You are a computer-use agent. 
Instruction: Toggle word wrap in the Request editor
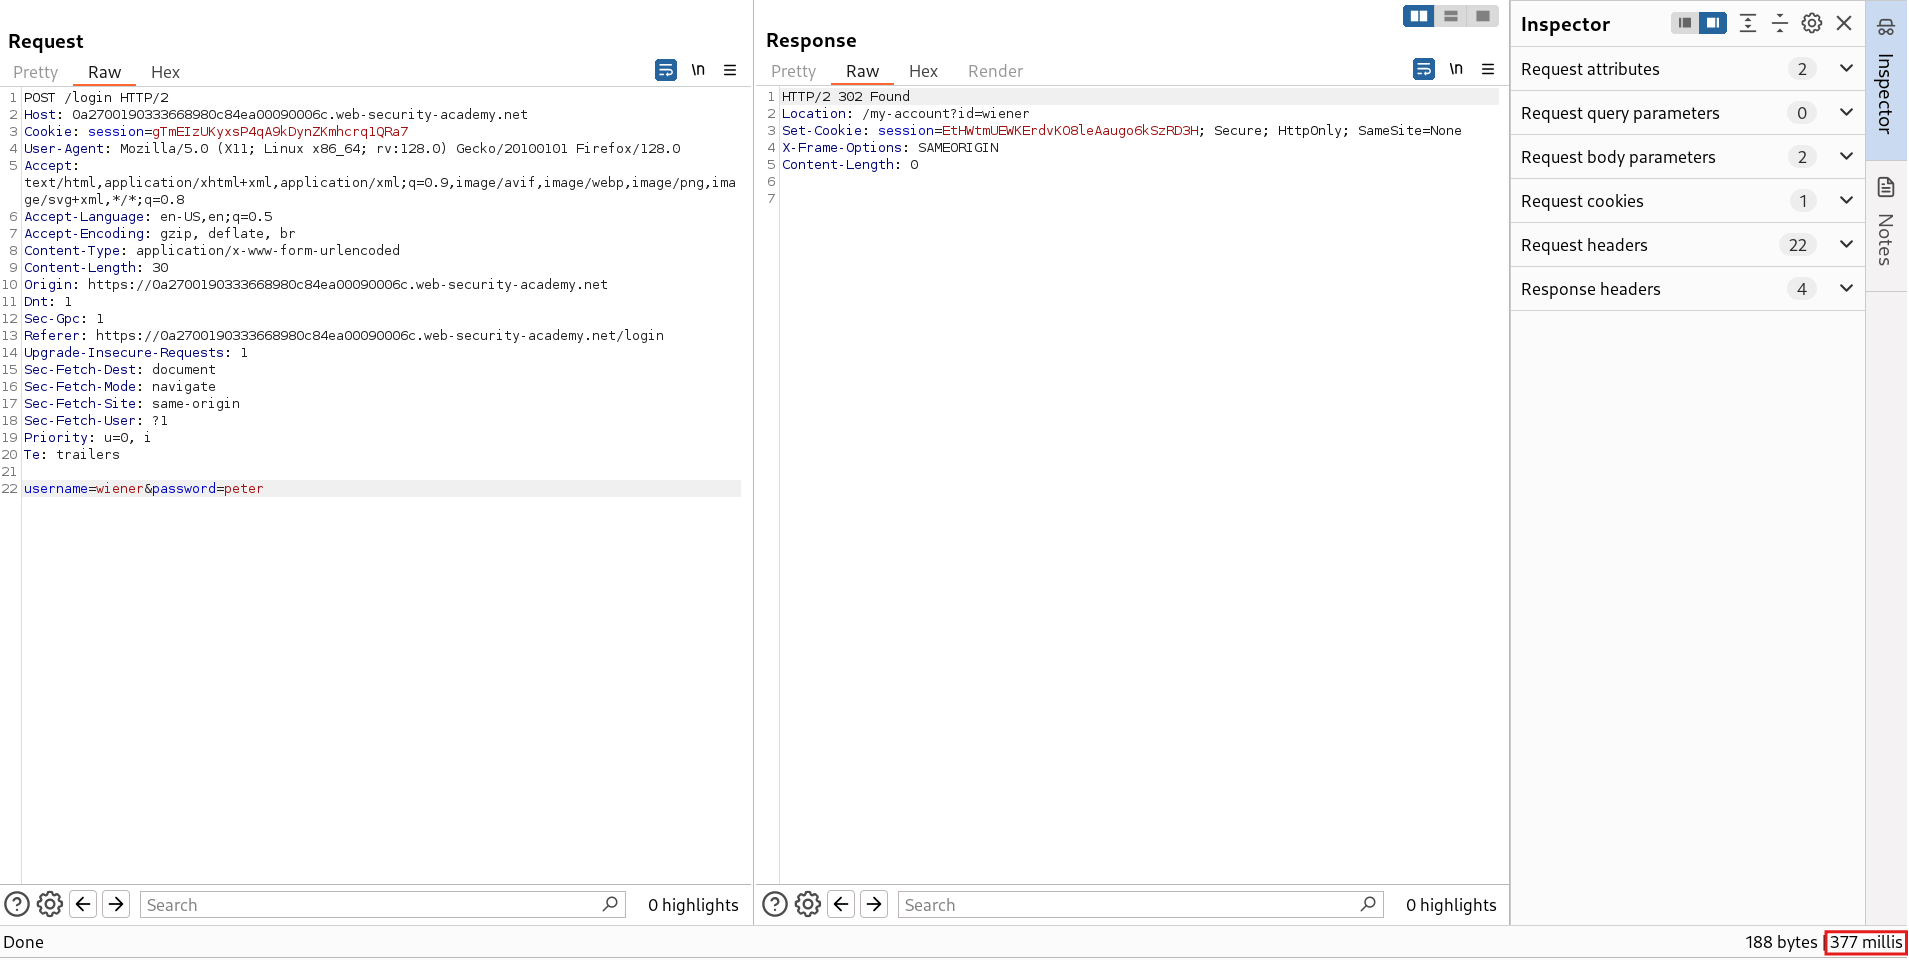664,70
